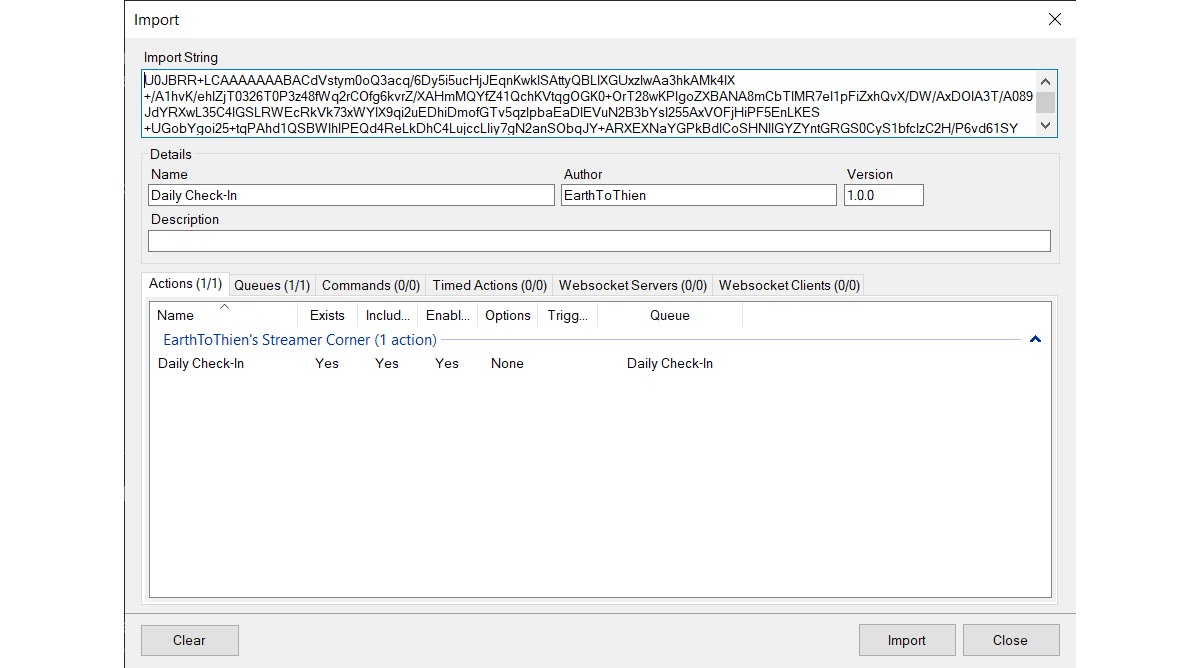Open the Websocket Servers (0/0) tab
The image size is (1200, 668).
click(632, 285)
